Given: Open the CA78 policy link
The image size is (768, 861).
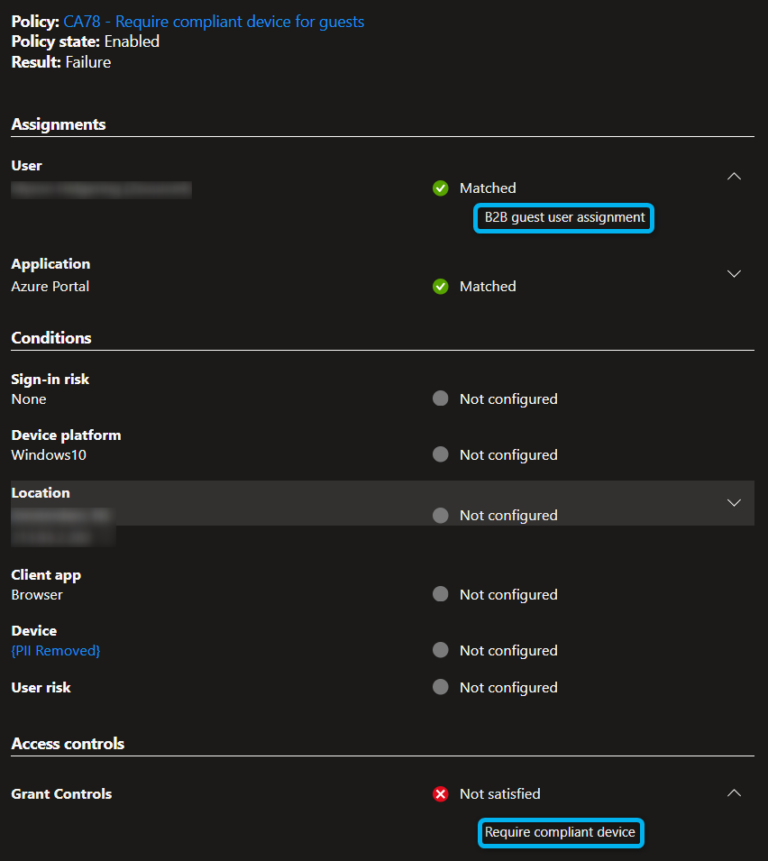Looking at the screenshot, I should tap(213, 21).
